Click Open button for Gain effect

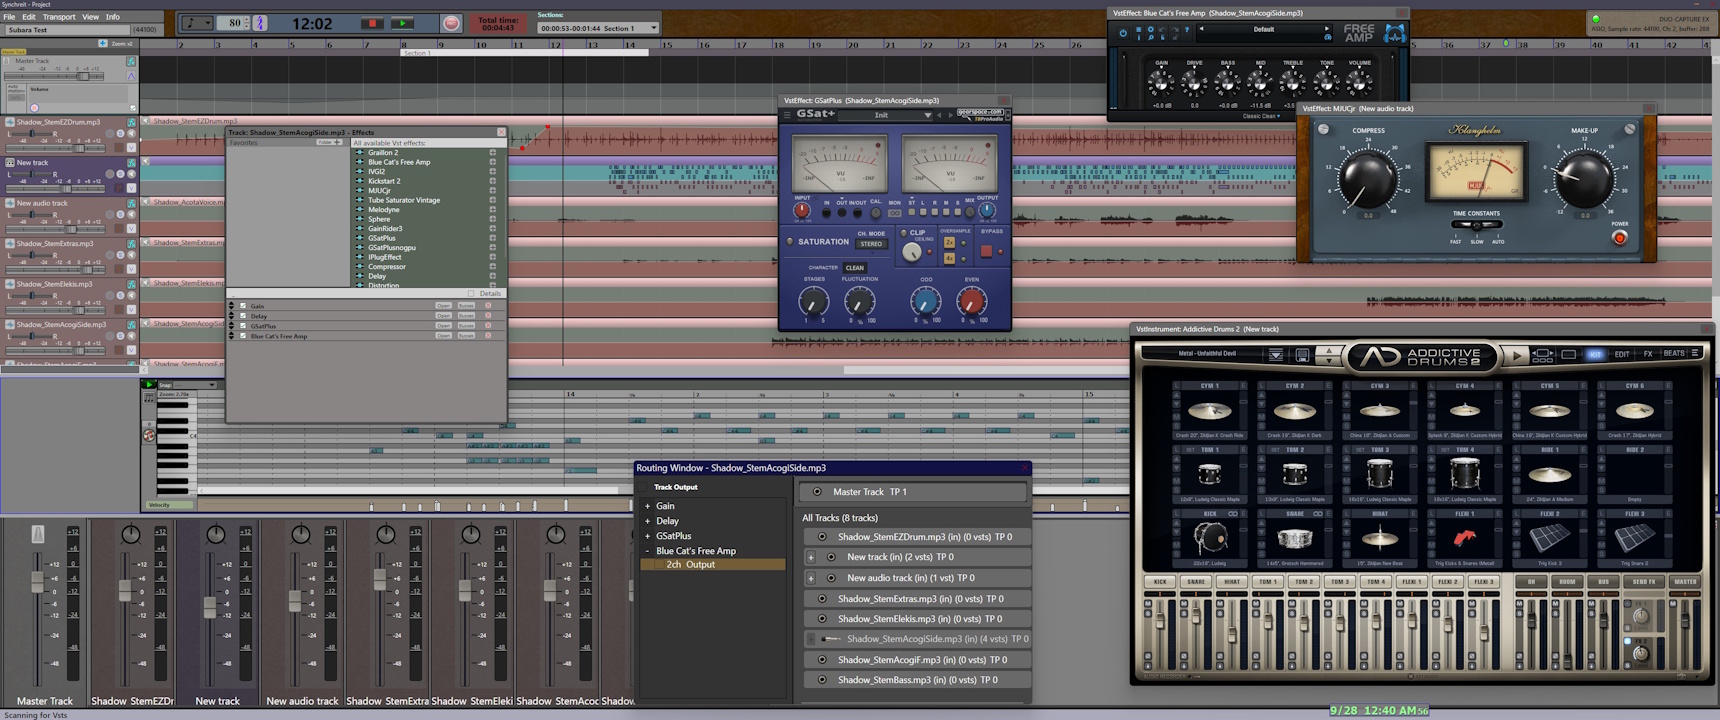444,306
